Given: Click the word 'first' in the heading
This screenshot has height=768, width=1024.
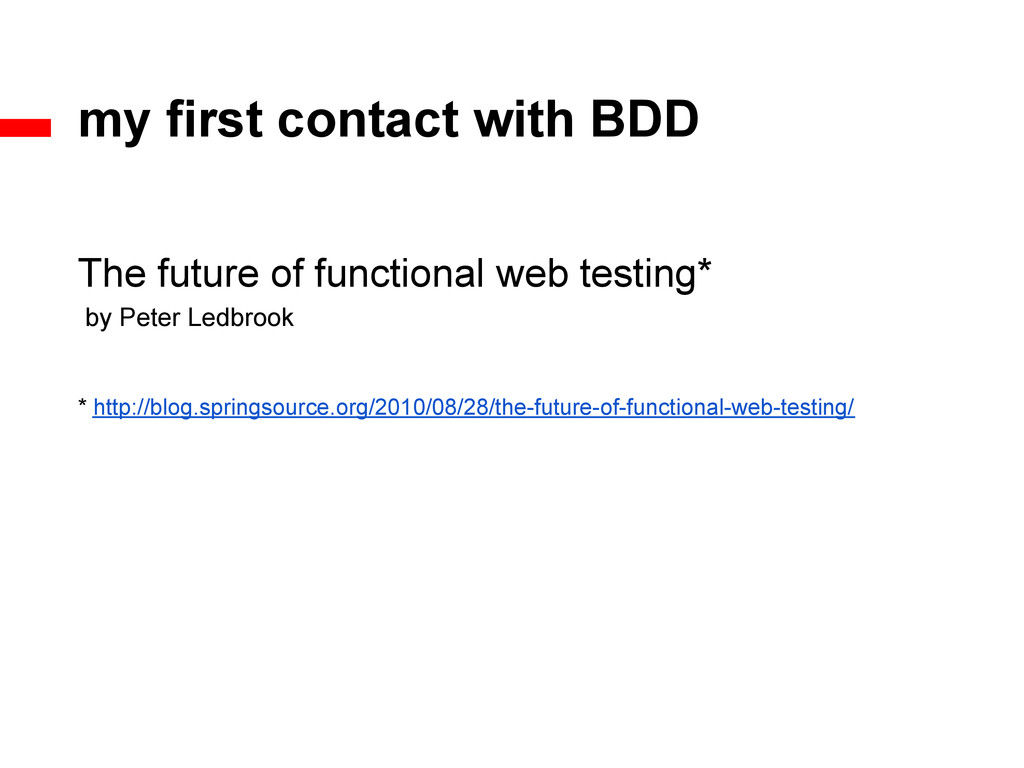Looking at the screenshot, I should 214,119.
